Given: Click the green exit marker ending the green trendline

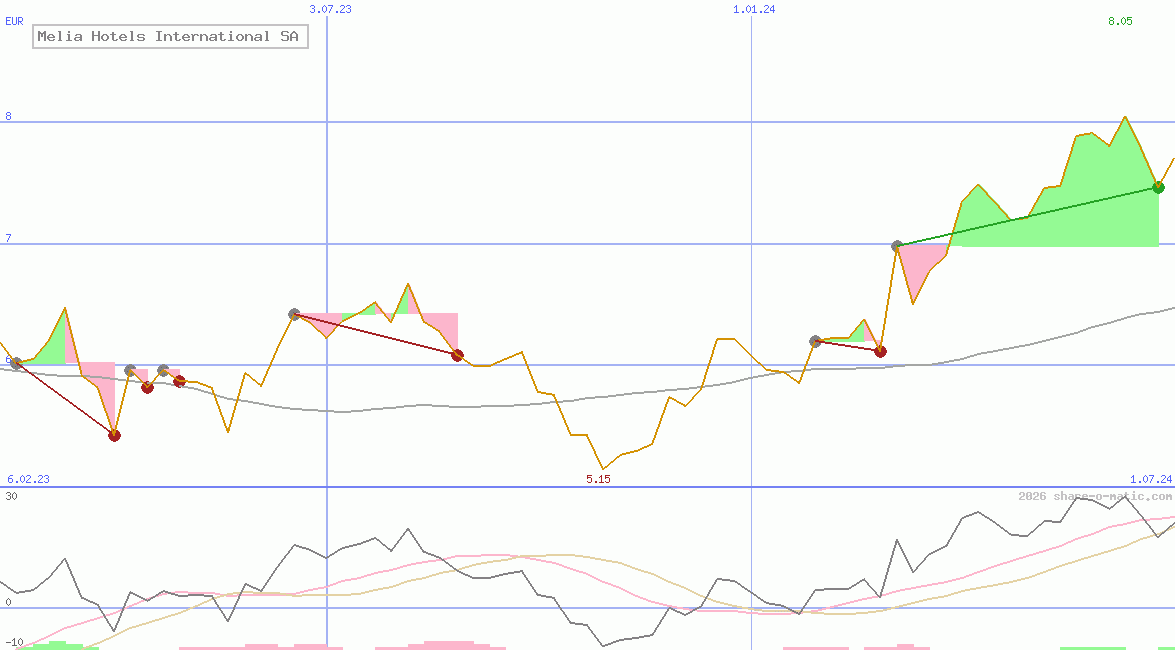Looking at the screenshot, I should click(1158, 187).
